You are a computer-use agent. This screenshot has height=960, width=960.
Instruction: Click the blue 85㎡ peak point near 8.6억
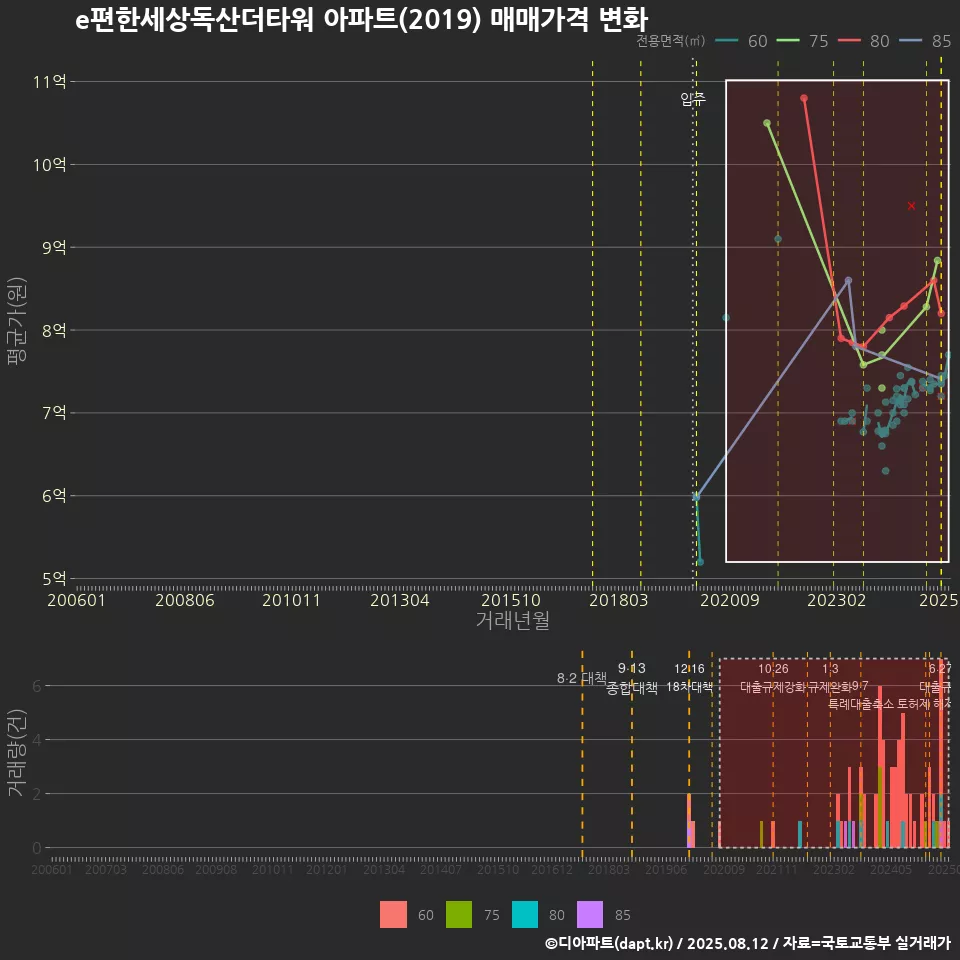click(x=848, y=280)
